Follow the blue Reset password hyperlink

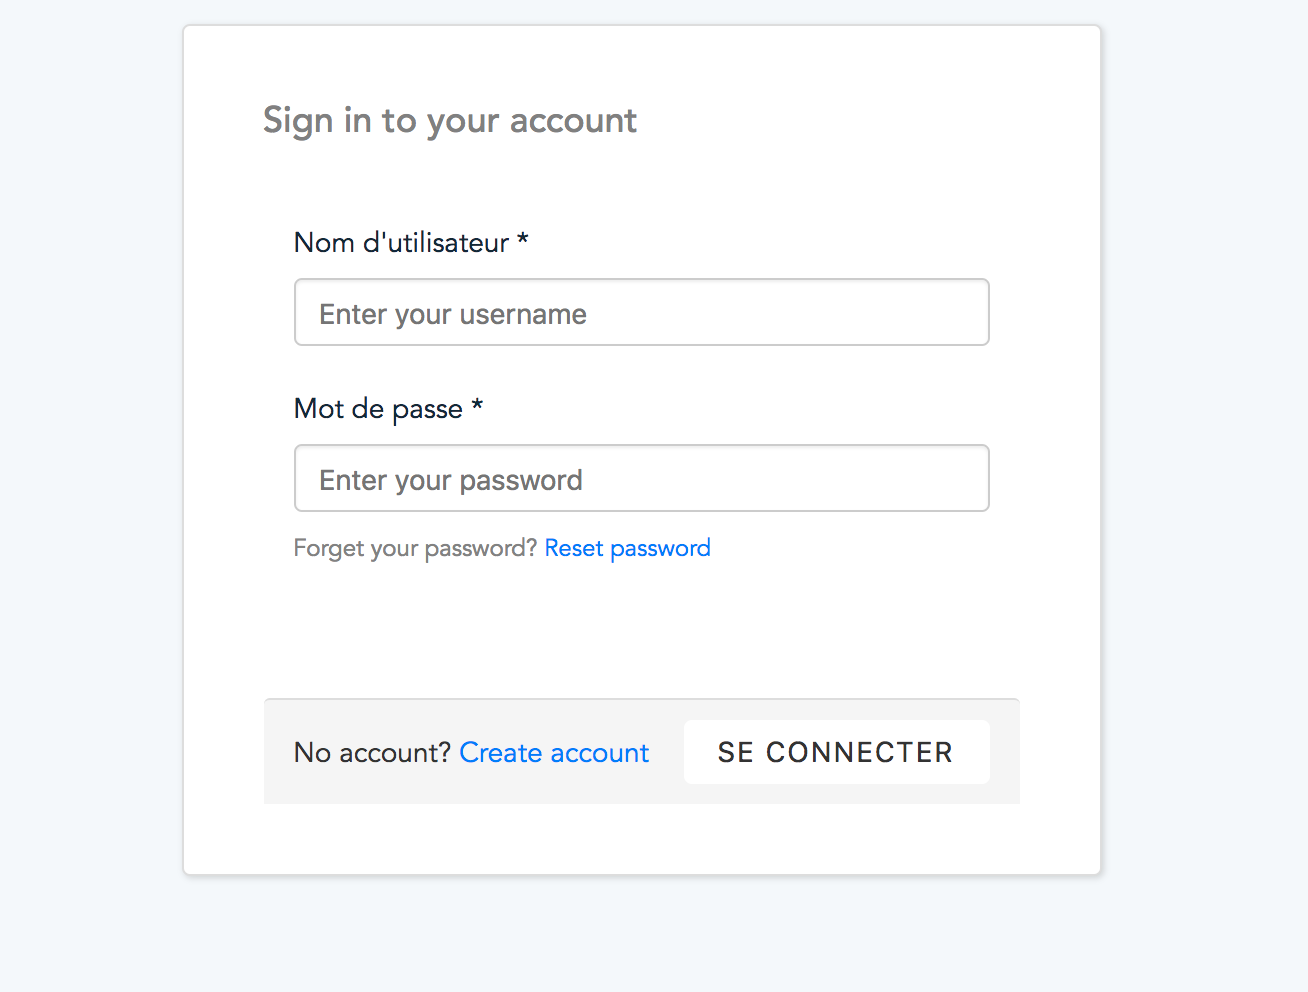click(x=627, y=548)
